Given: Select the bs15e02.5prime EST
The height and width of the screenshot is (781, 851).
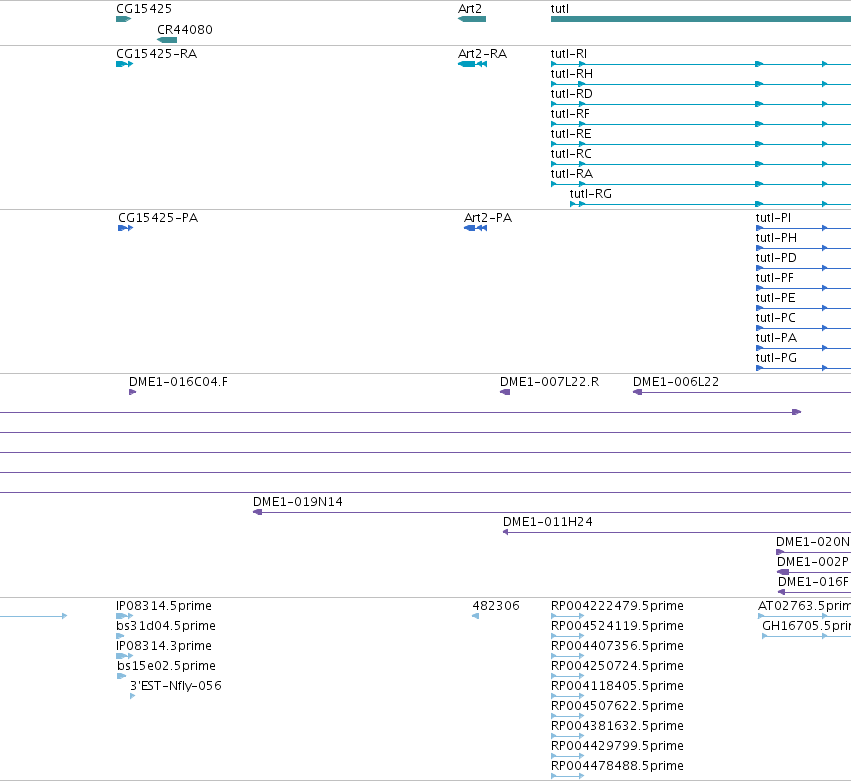Looking at the screenshot, I should click(122, 676).
